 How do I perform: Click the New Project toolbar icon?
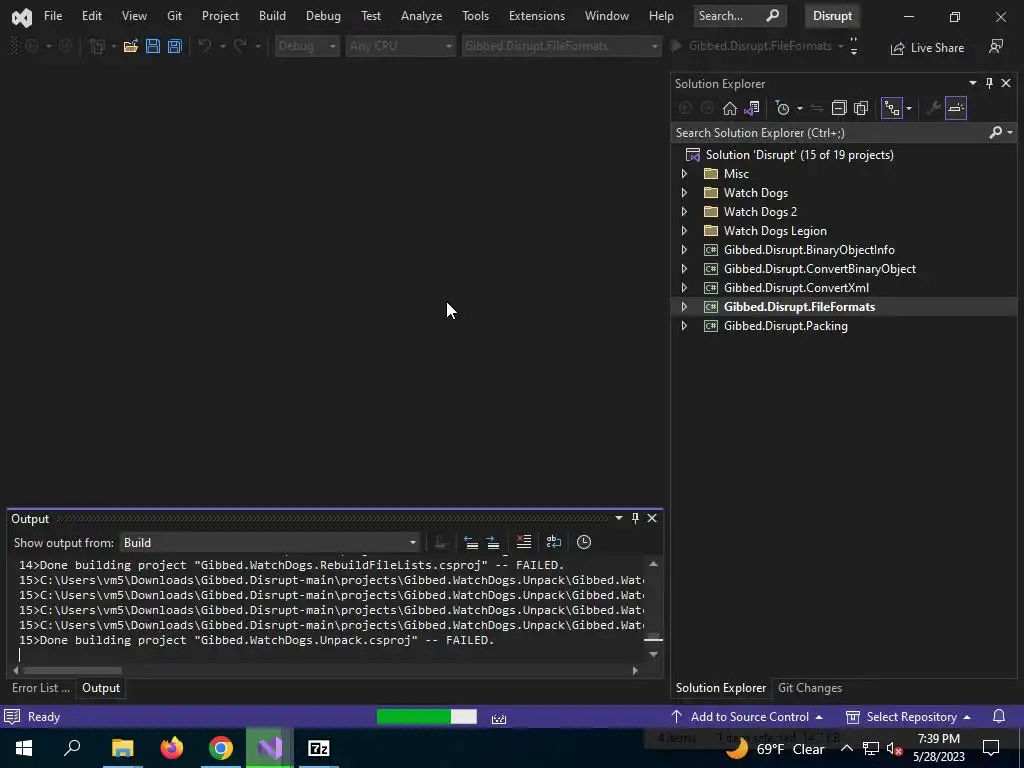(x=97, y=46)
